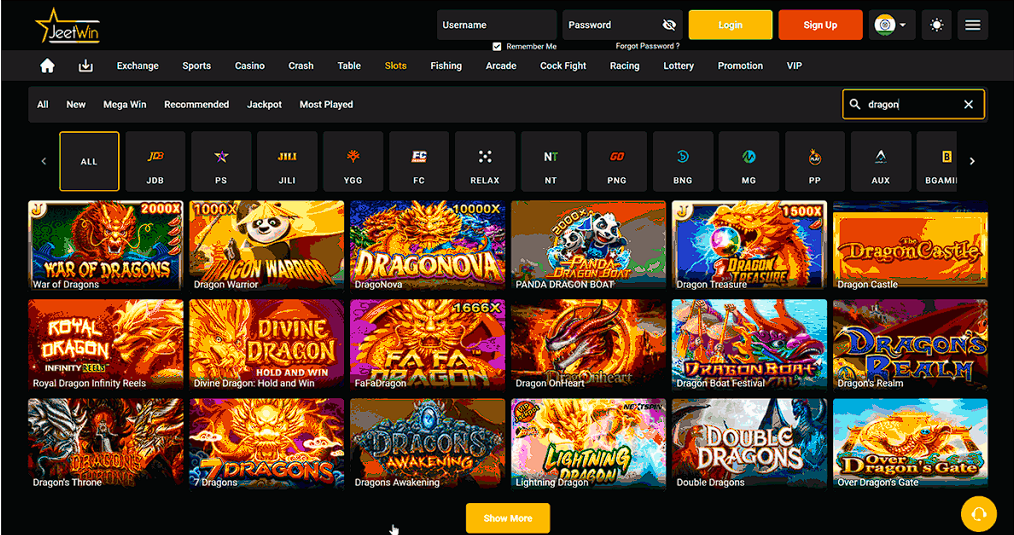Filter by RELAX provider
The height and width of the screenshot is (535, 1014).
(x=485, y=162)
